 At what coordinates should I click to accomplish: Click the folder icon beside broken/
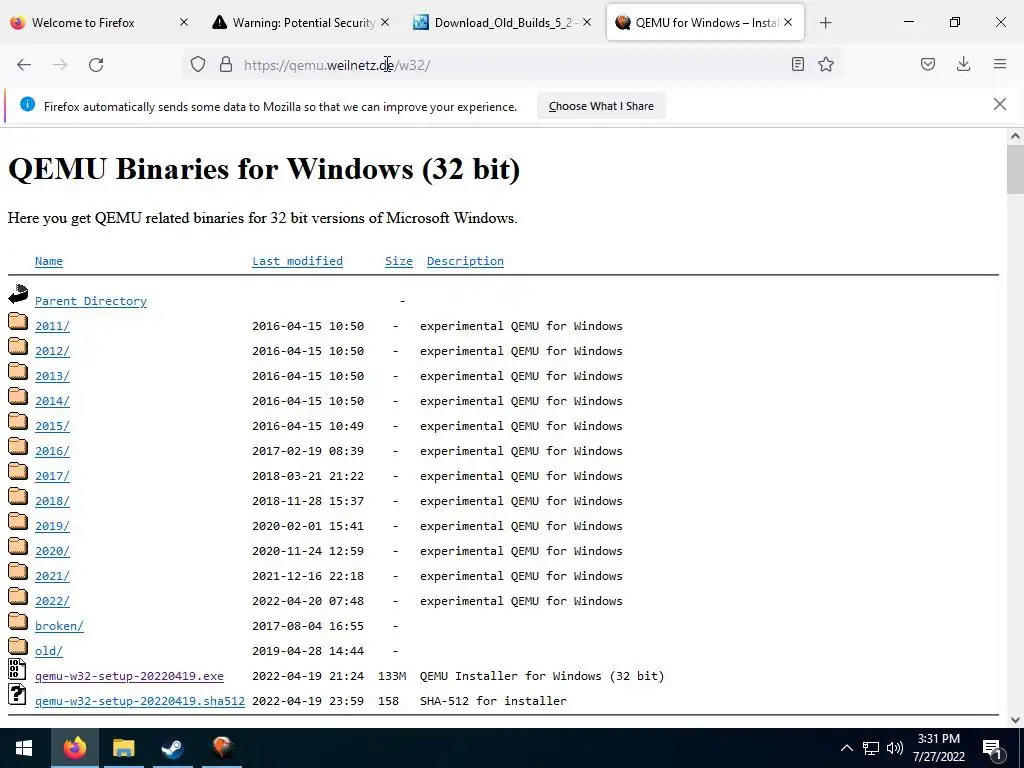tap(18, 622)
